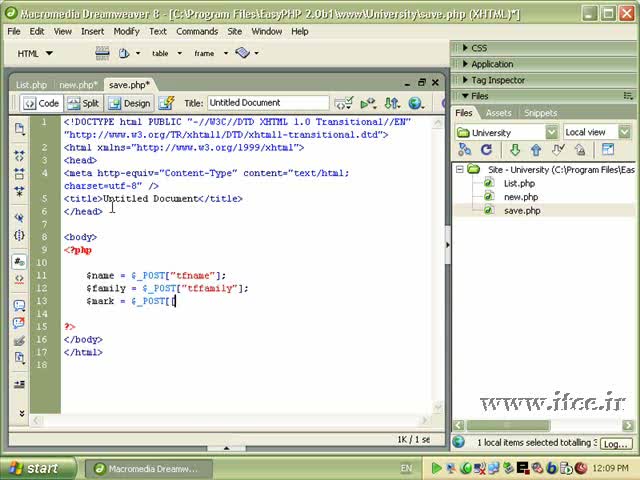
Task: Click the Expand All icon
Action: [x=19, y=191]
